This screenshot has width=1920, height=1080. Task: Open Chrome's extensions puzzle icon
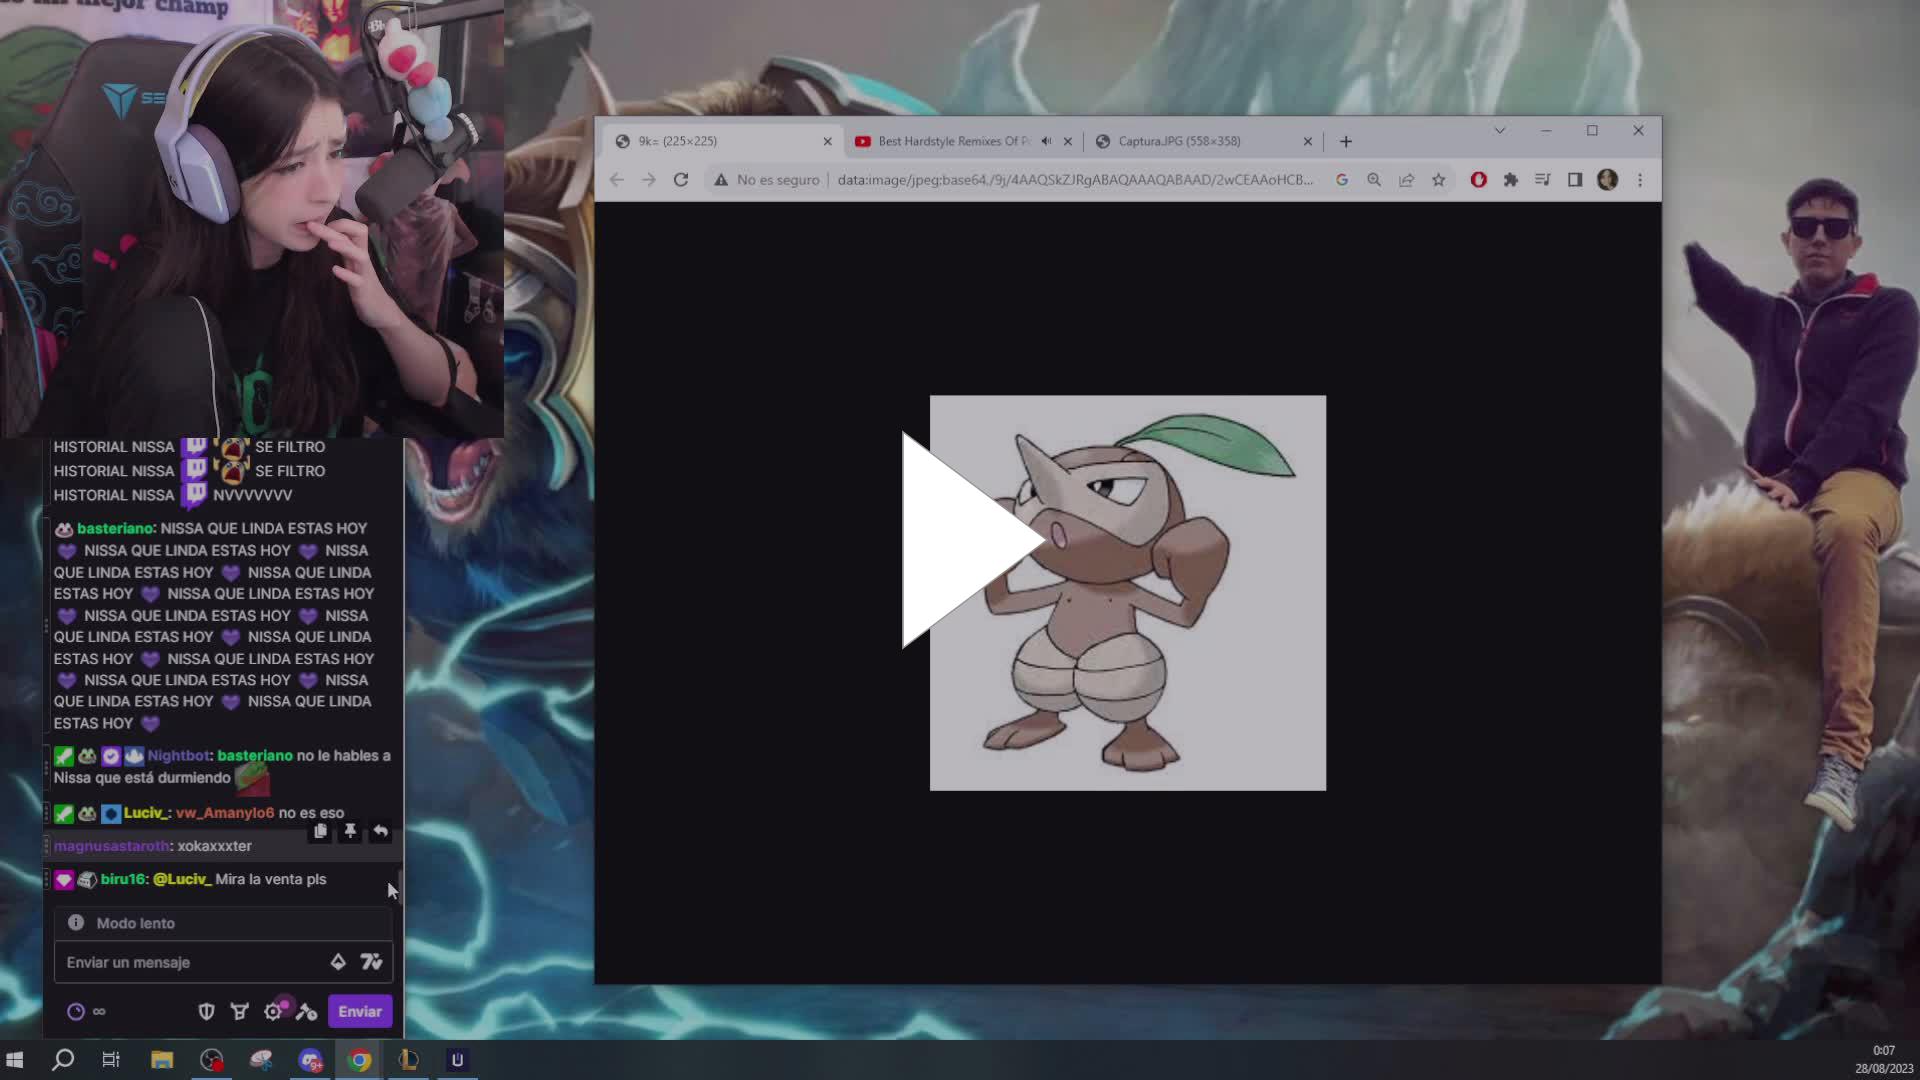(1510, 180)
